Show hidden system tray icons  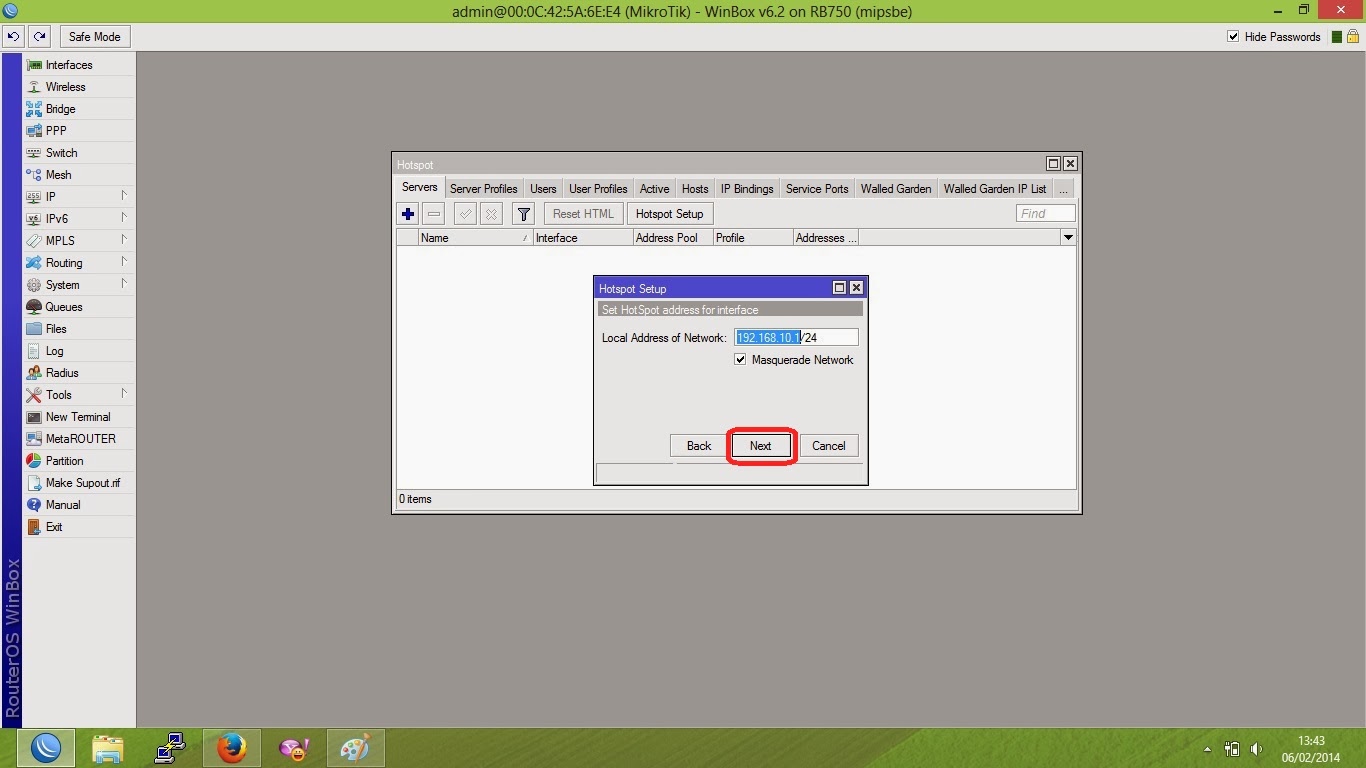pyautogui.click(x=1207, y=749)
